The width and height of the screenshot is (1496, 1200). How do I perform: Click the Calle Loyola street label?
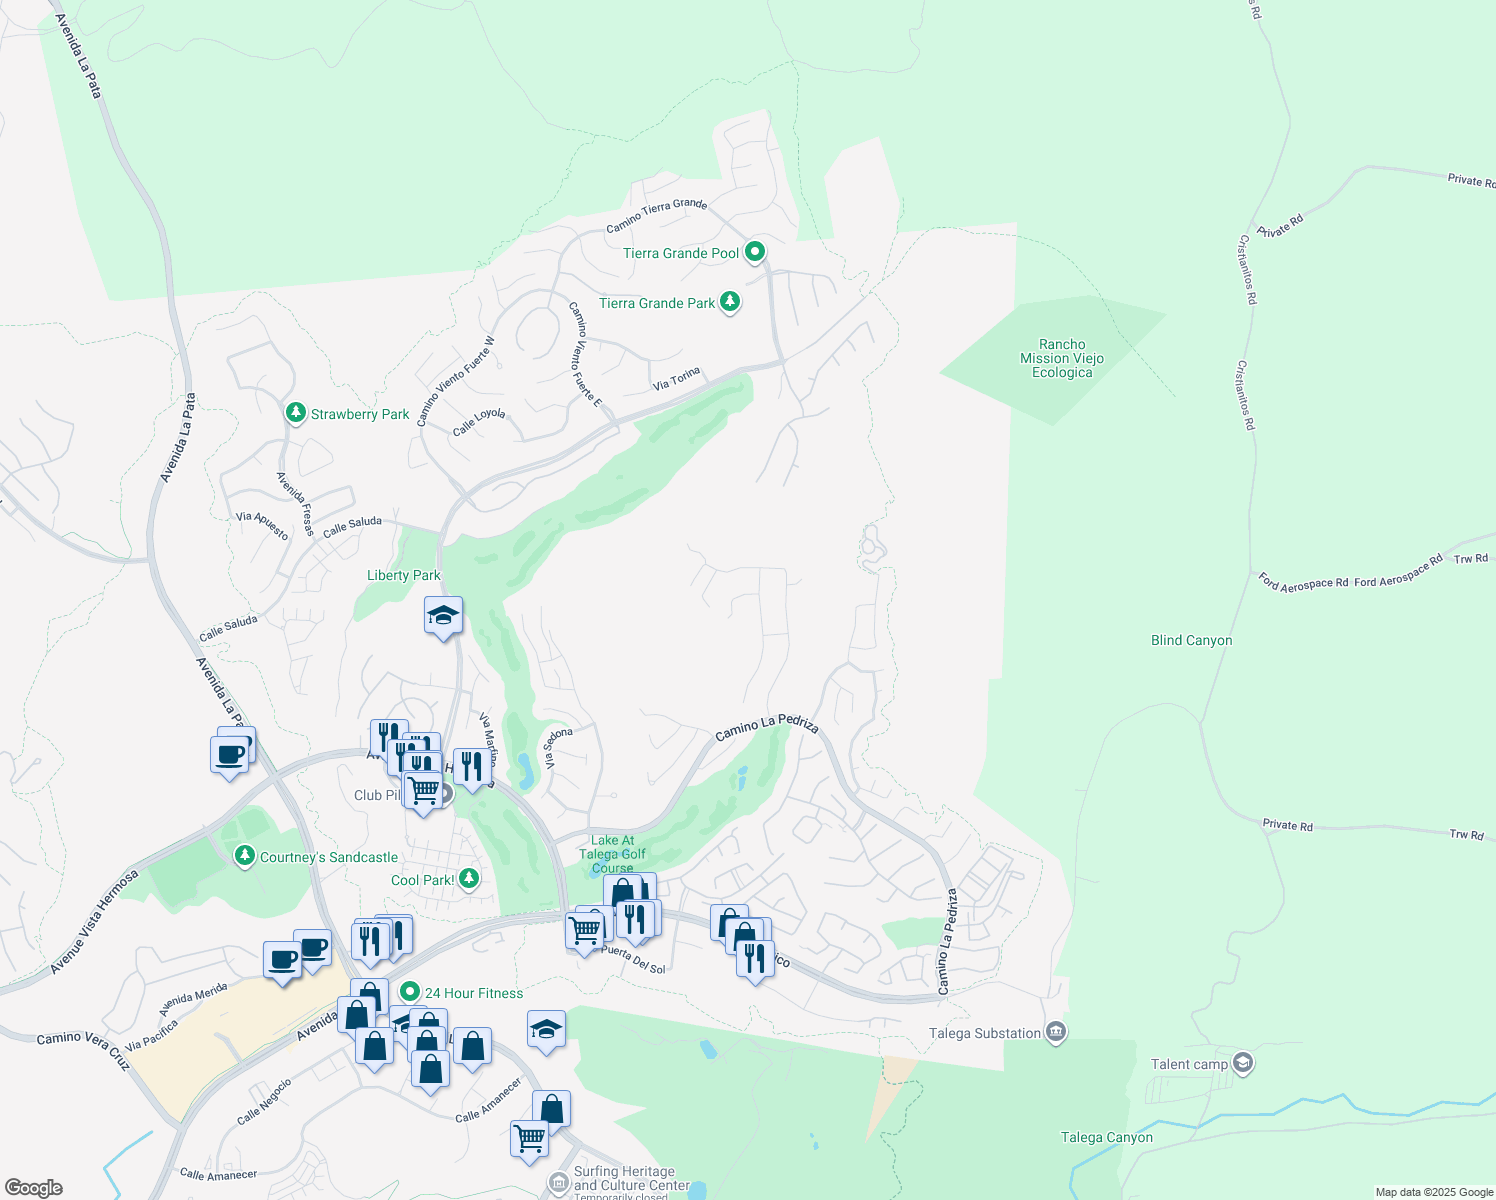tap(479, 422)
